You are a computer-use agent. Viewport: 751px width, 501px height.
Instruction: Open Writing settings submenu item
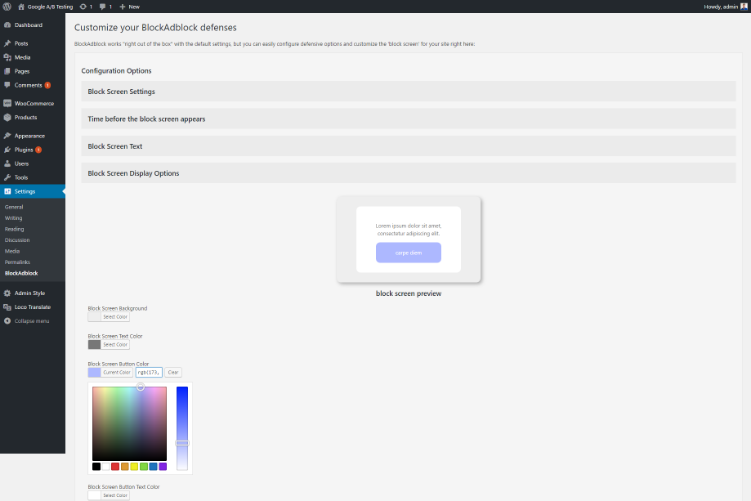point(13,218)
